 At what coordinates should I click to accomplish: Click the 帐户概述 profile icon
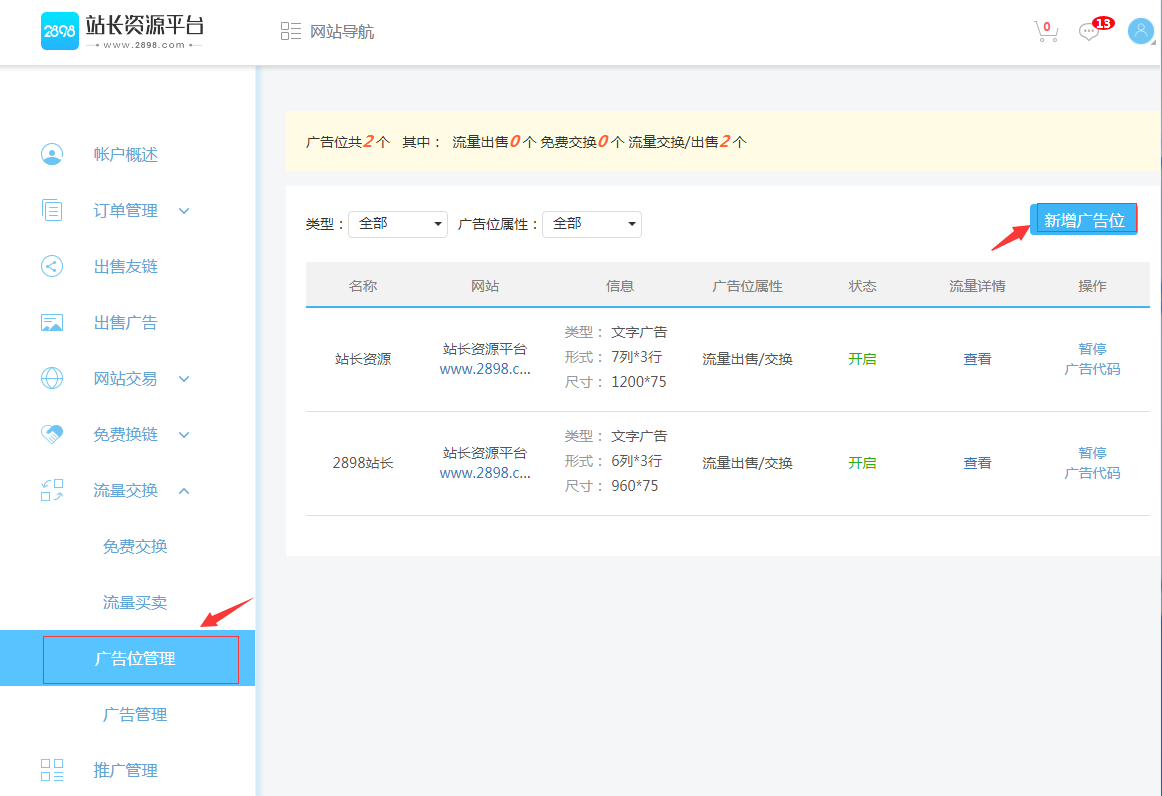pos(52,155)
